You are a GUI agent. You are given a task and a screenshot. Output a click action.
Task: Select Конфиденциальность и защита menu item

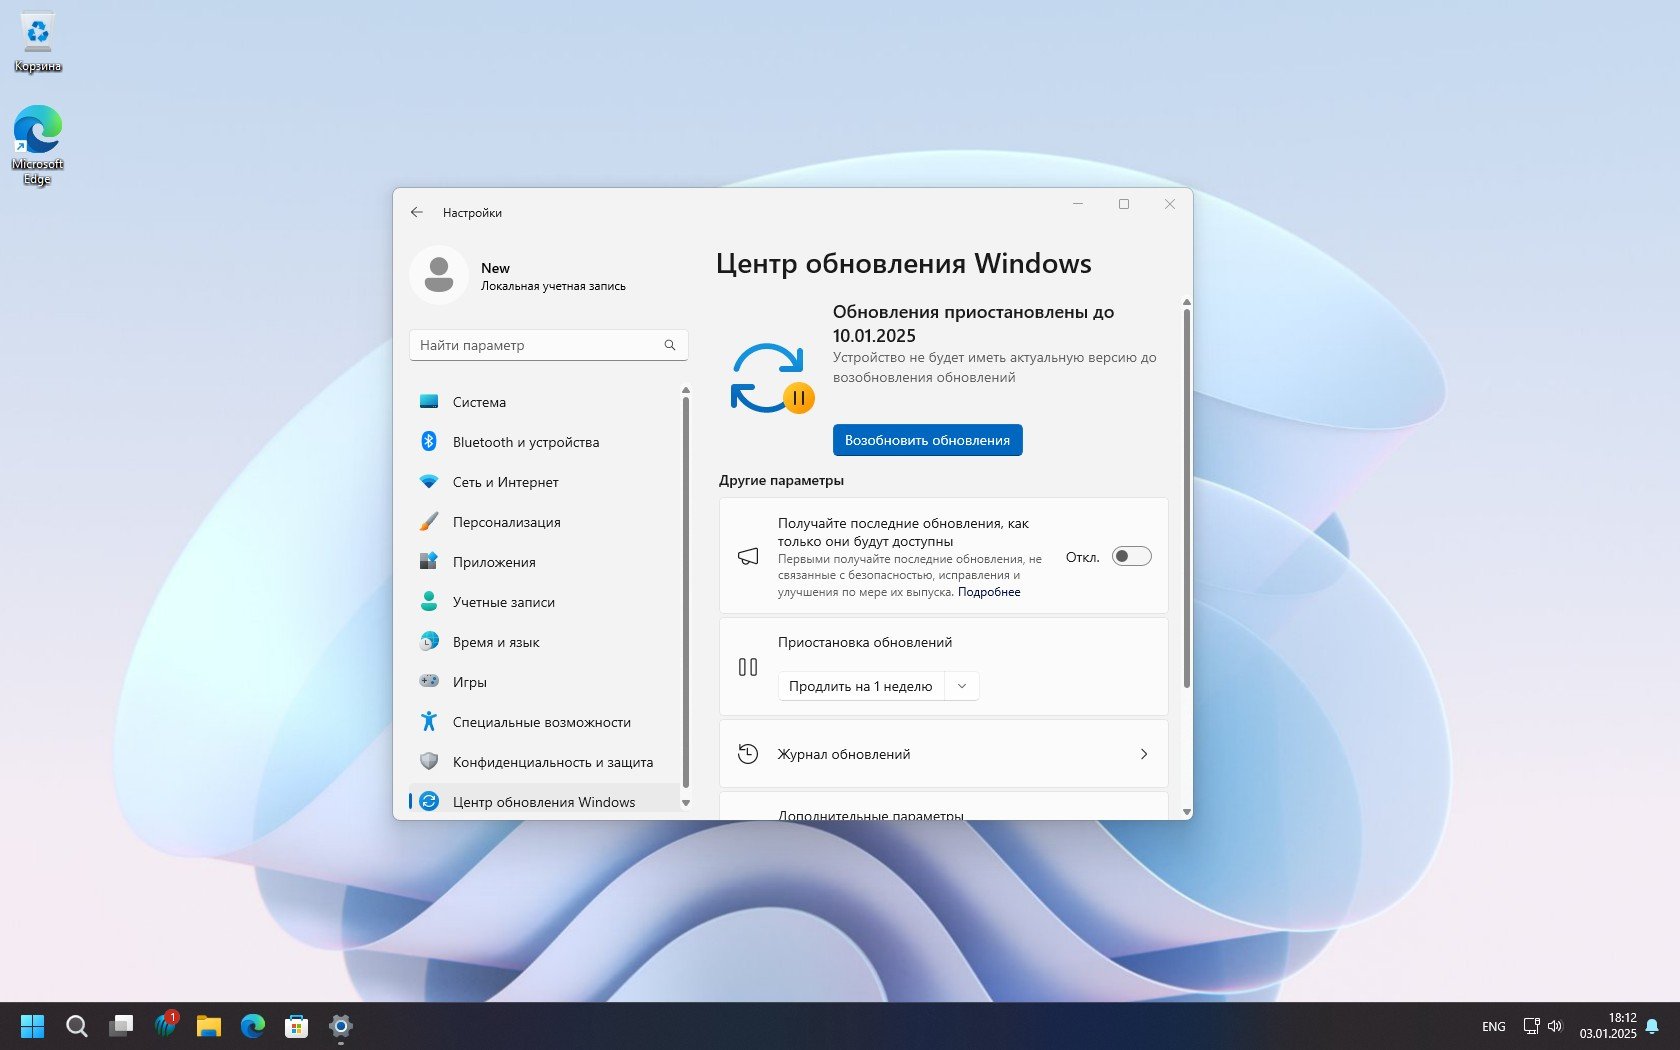click(x=552, y=762)
